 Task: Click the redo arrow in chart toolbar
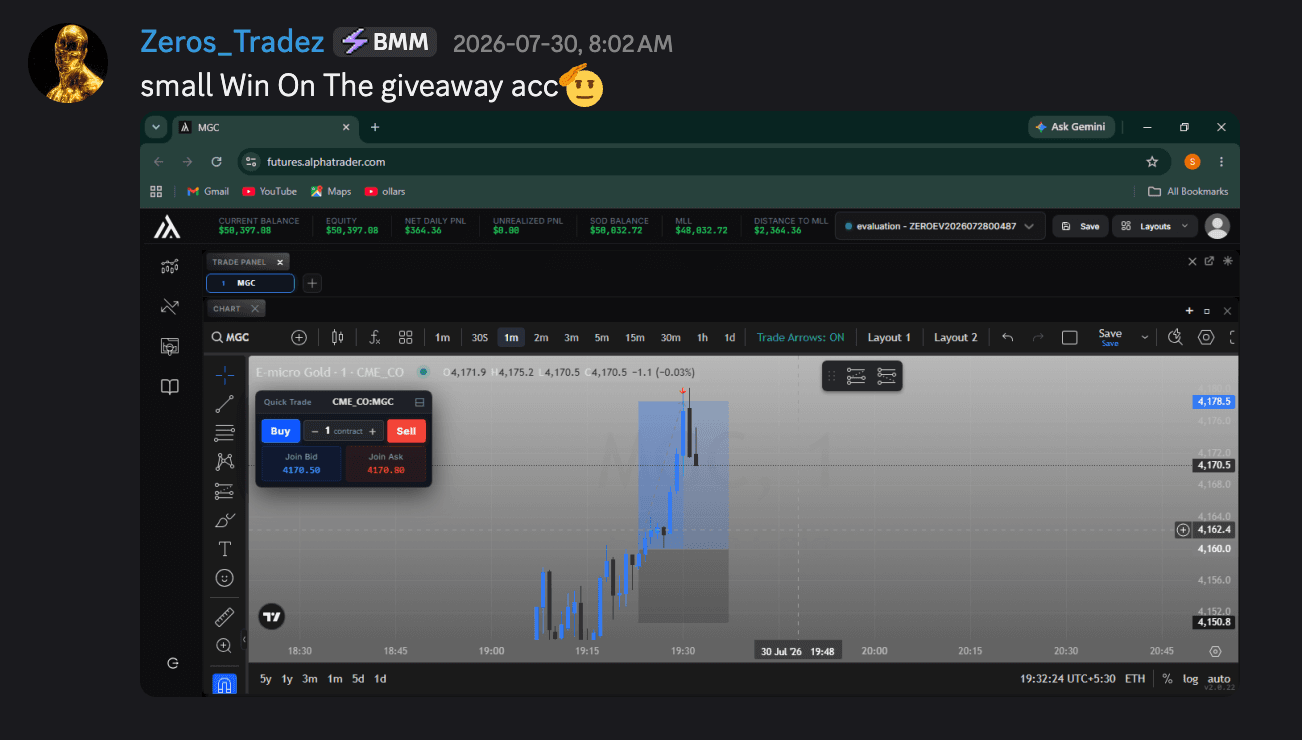tap(1038, 337)
